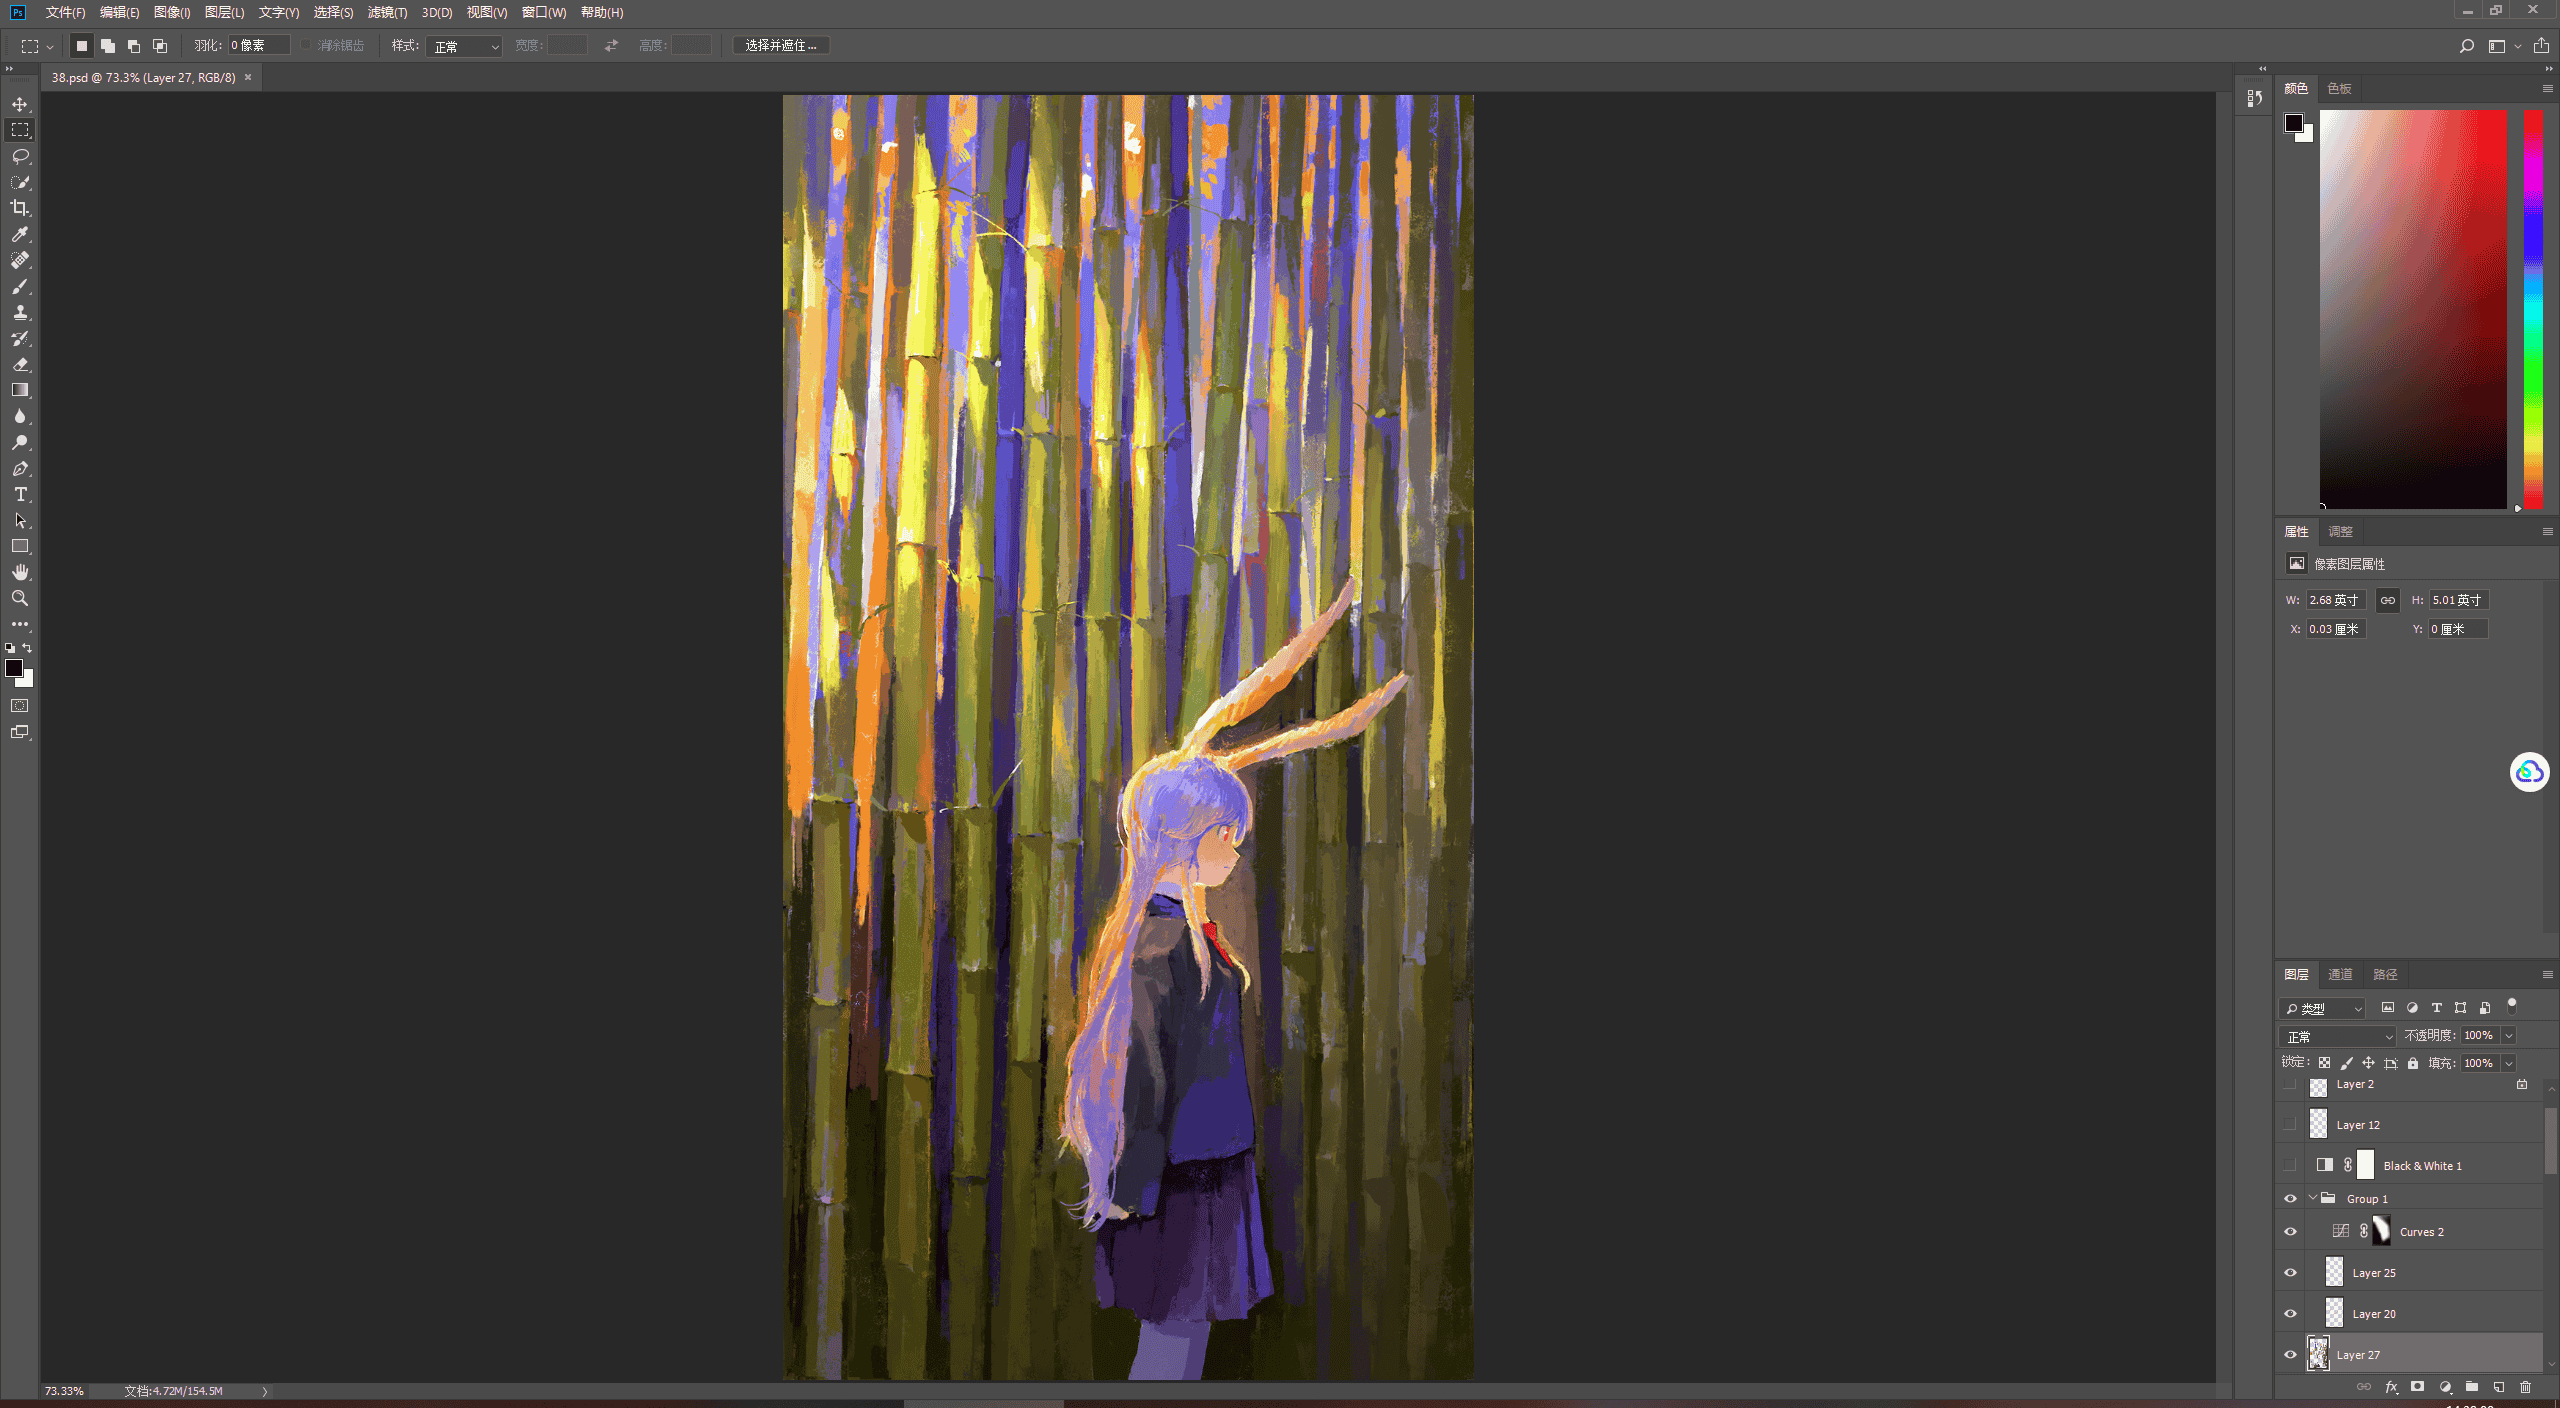The width and height of the screenshot is (2560, 1408).
Task: Select the Move tool
Action: point(20,104)
